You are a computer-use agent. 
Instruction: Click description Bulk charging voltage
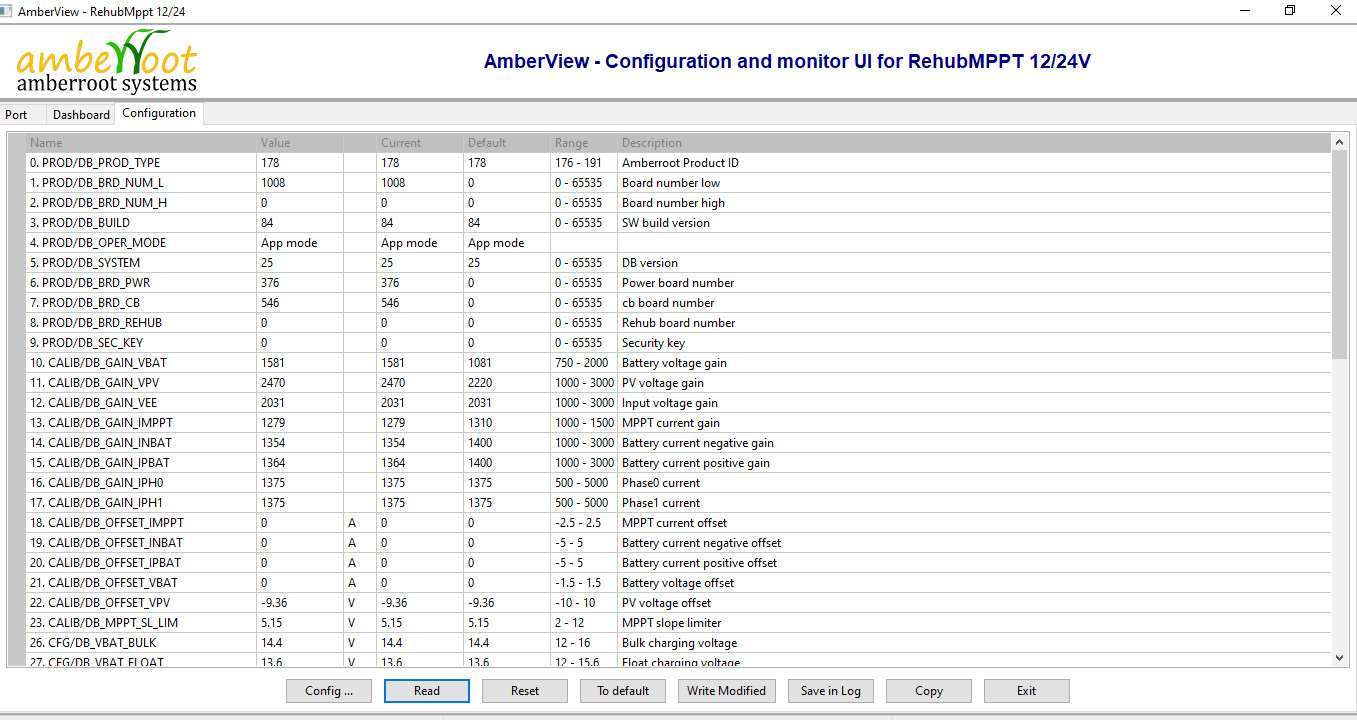679,643
